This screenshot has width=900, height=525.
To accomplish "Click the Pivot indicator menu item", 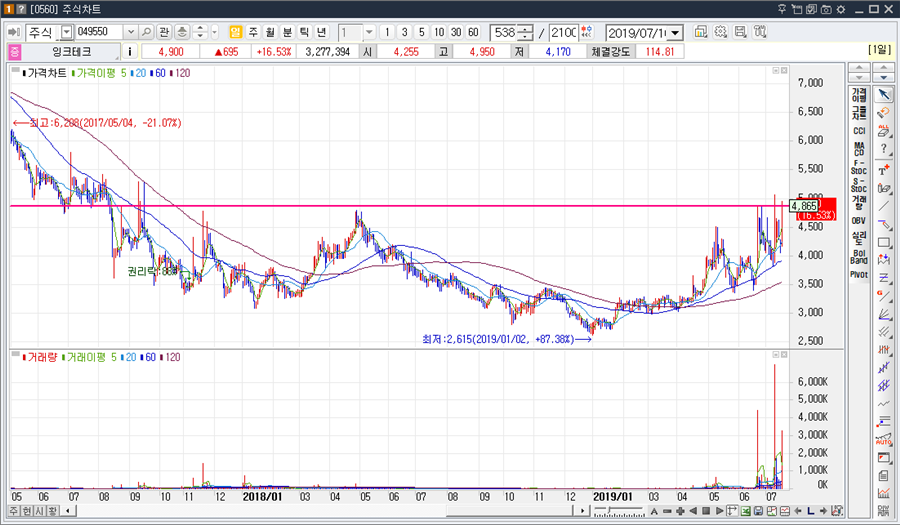I will point(859,275).
